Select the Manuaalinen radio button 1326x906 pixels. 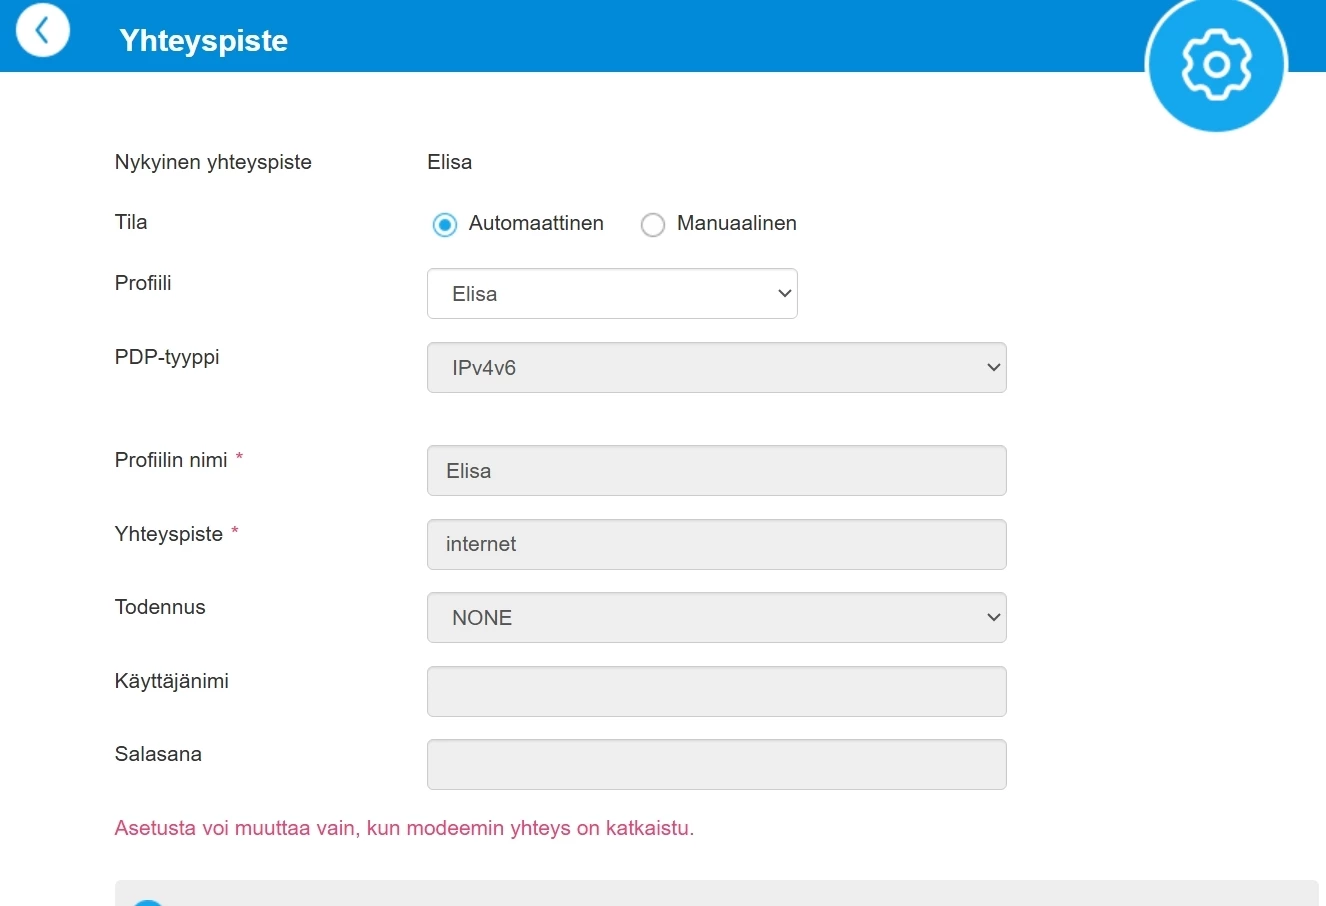point(653,225)
